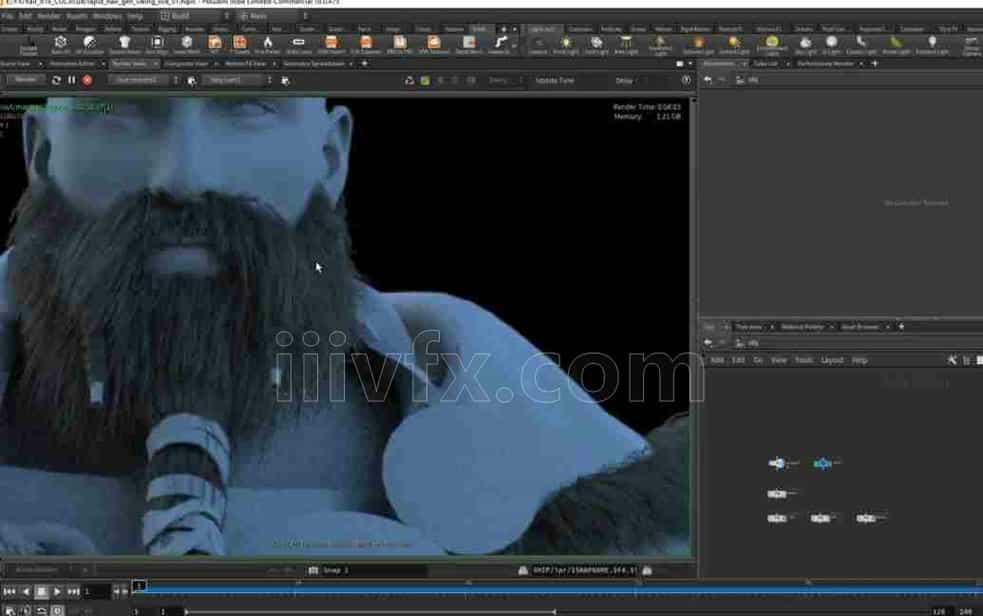Viewport: 983px width, 616px height.
Task: Click the Camera tool in the lights shelf
Action: click(x=538, y=44)
